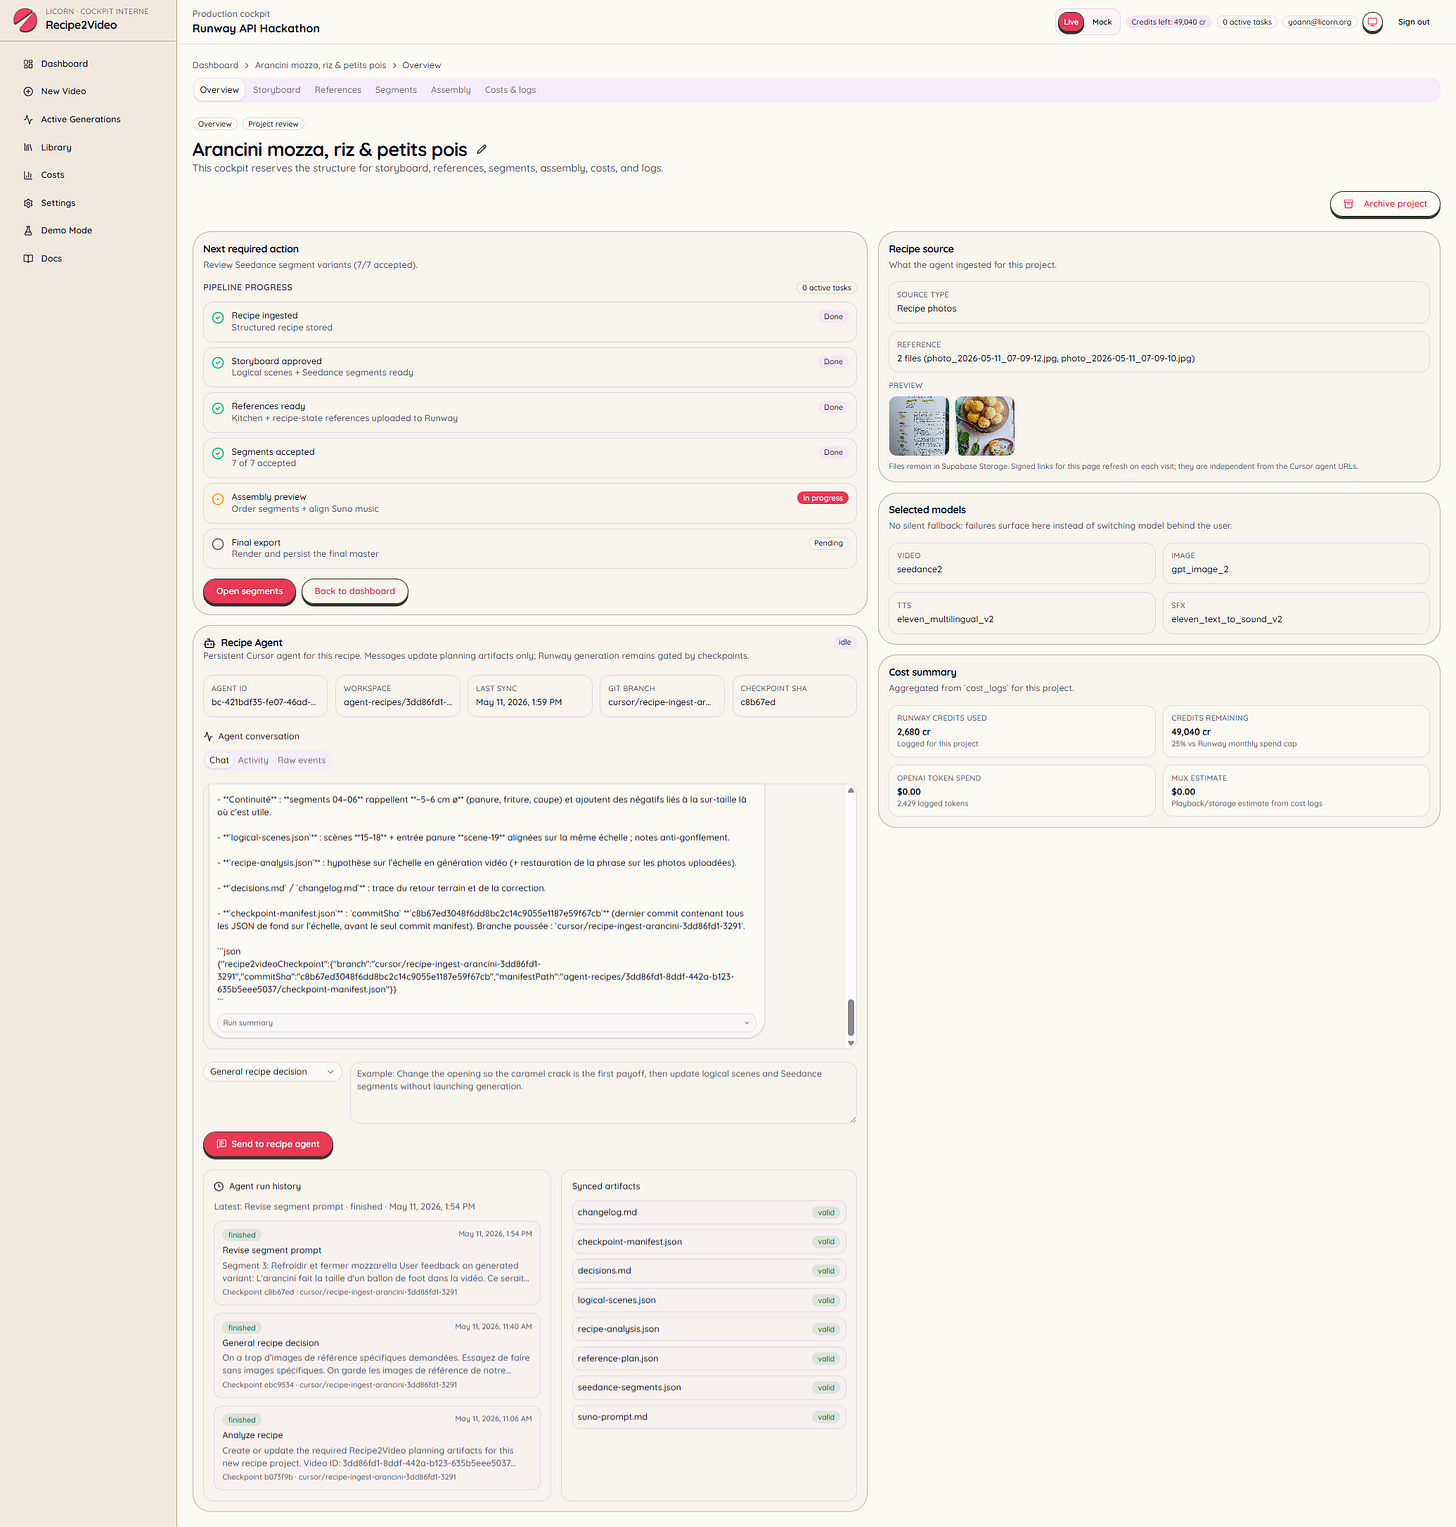Select the Overview tab in the purple bar
Image resolution: width=1456 pixels, height=1527 pixels.
(x=219, y=90)
